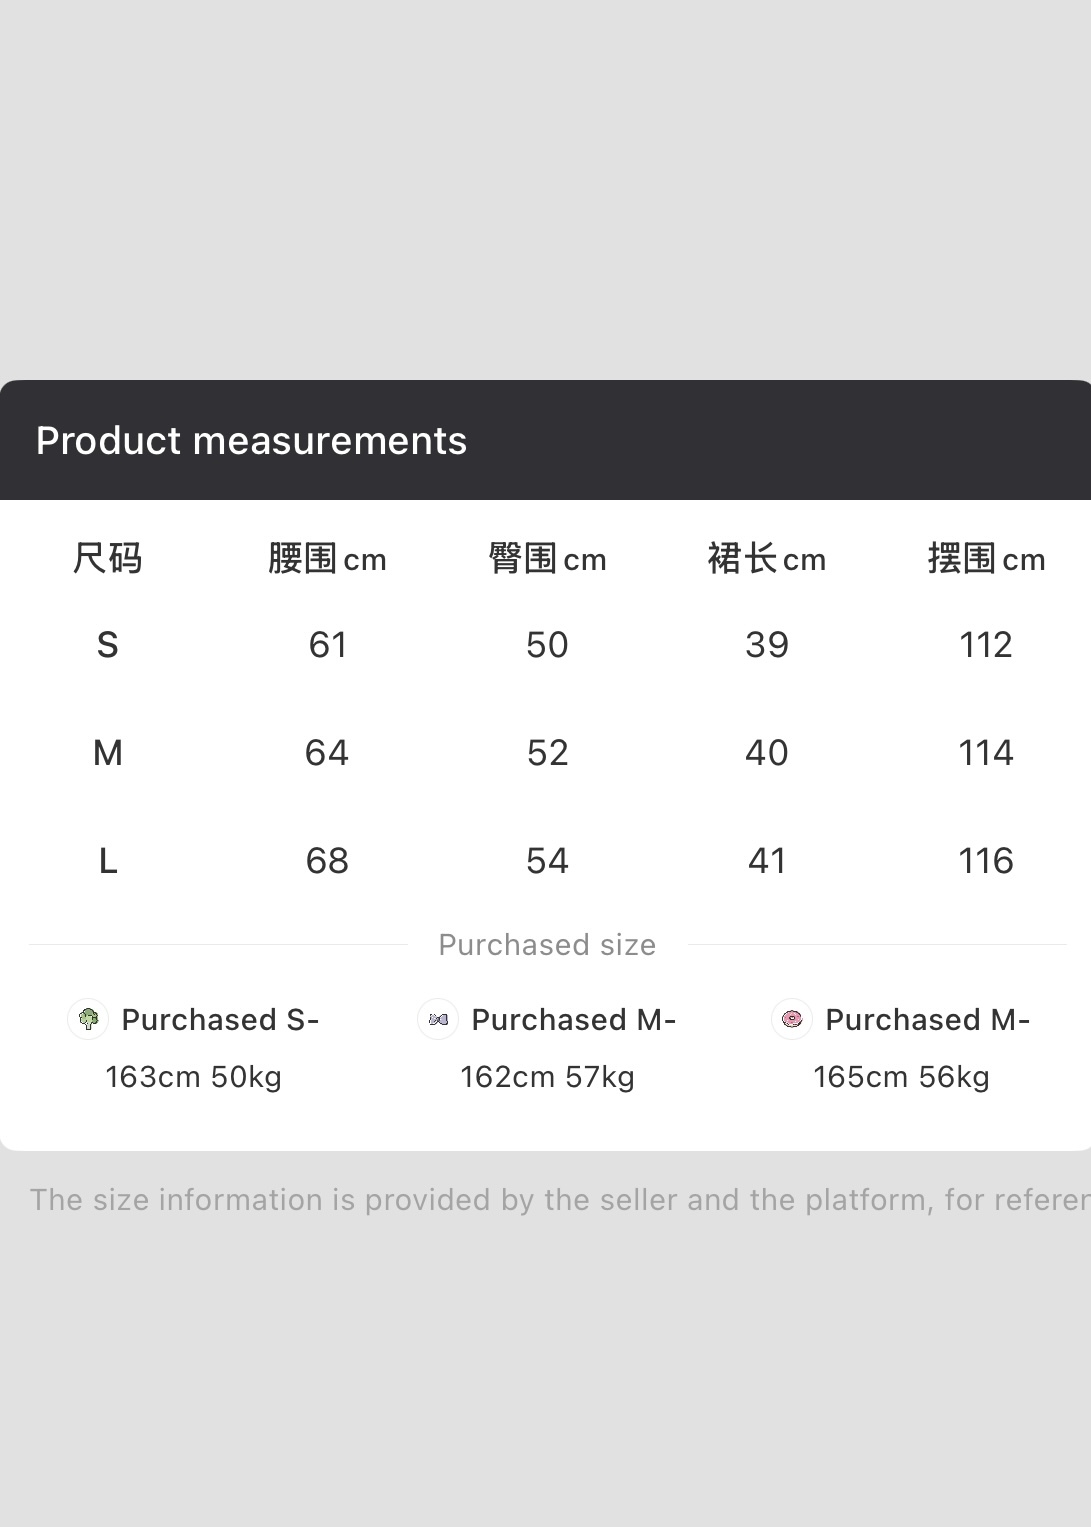The width and height of the screenshot is (1091, 1527).
Task: Click the bow tie avatar icon
Action: 438,1019
